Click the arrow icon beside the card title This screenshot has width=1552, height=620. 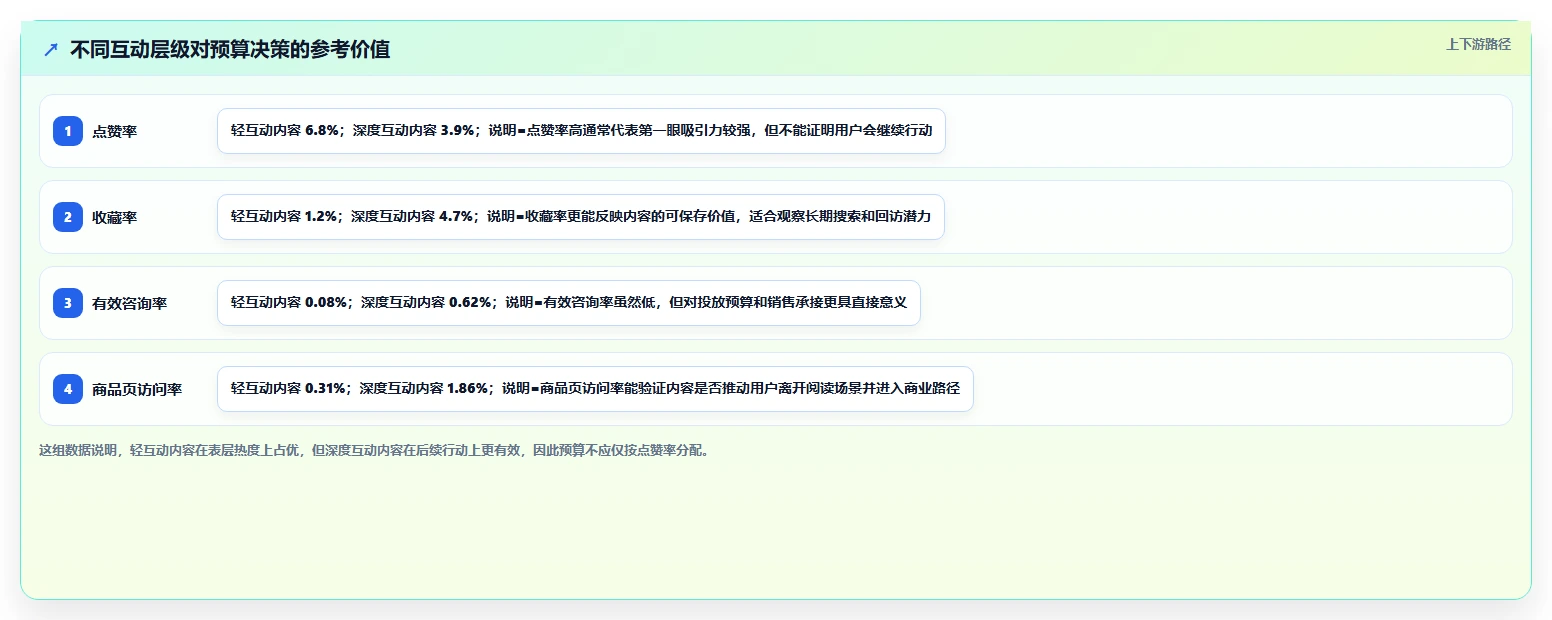(x=51, y=49)
